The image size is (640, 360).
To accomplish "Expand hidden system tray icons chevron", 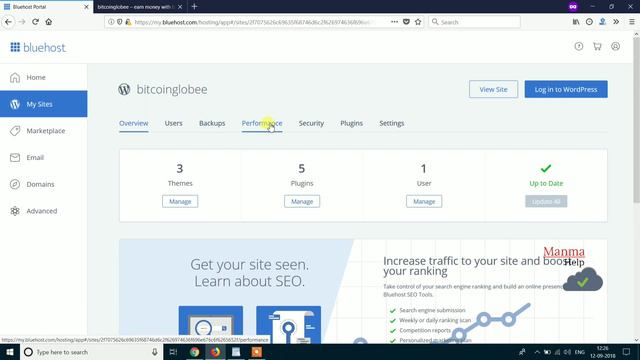I will [537, 352].
